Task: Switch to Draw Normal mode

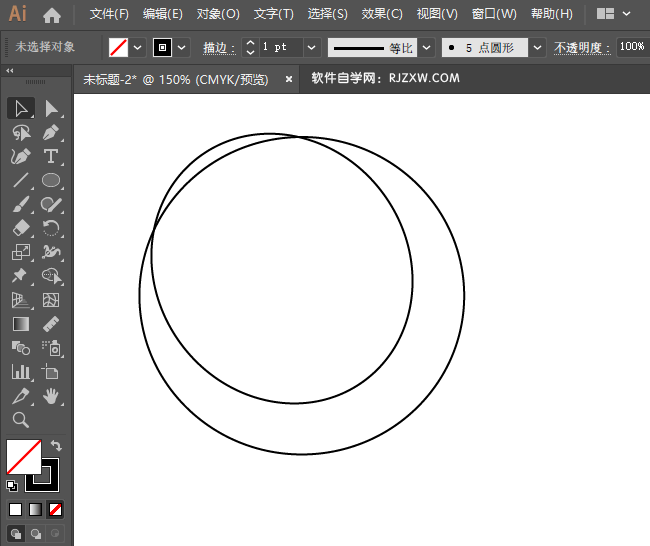Action: click(16, 533)
